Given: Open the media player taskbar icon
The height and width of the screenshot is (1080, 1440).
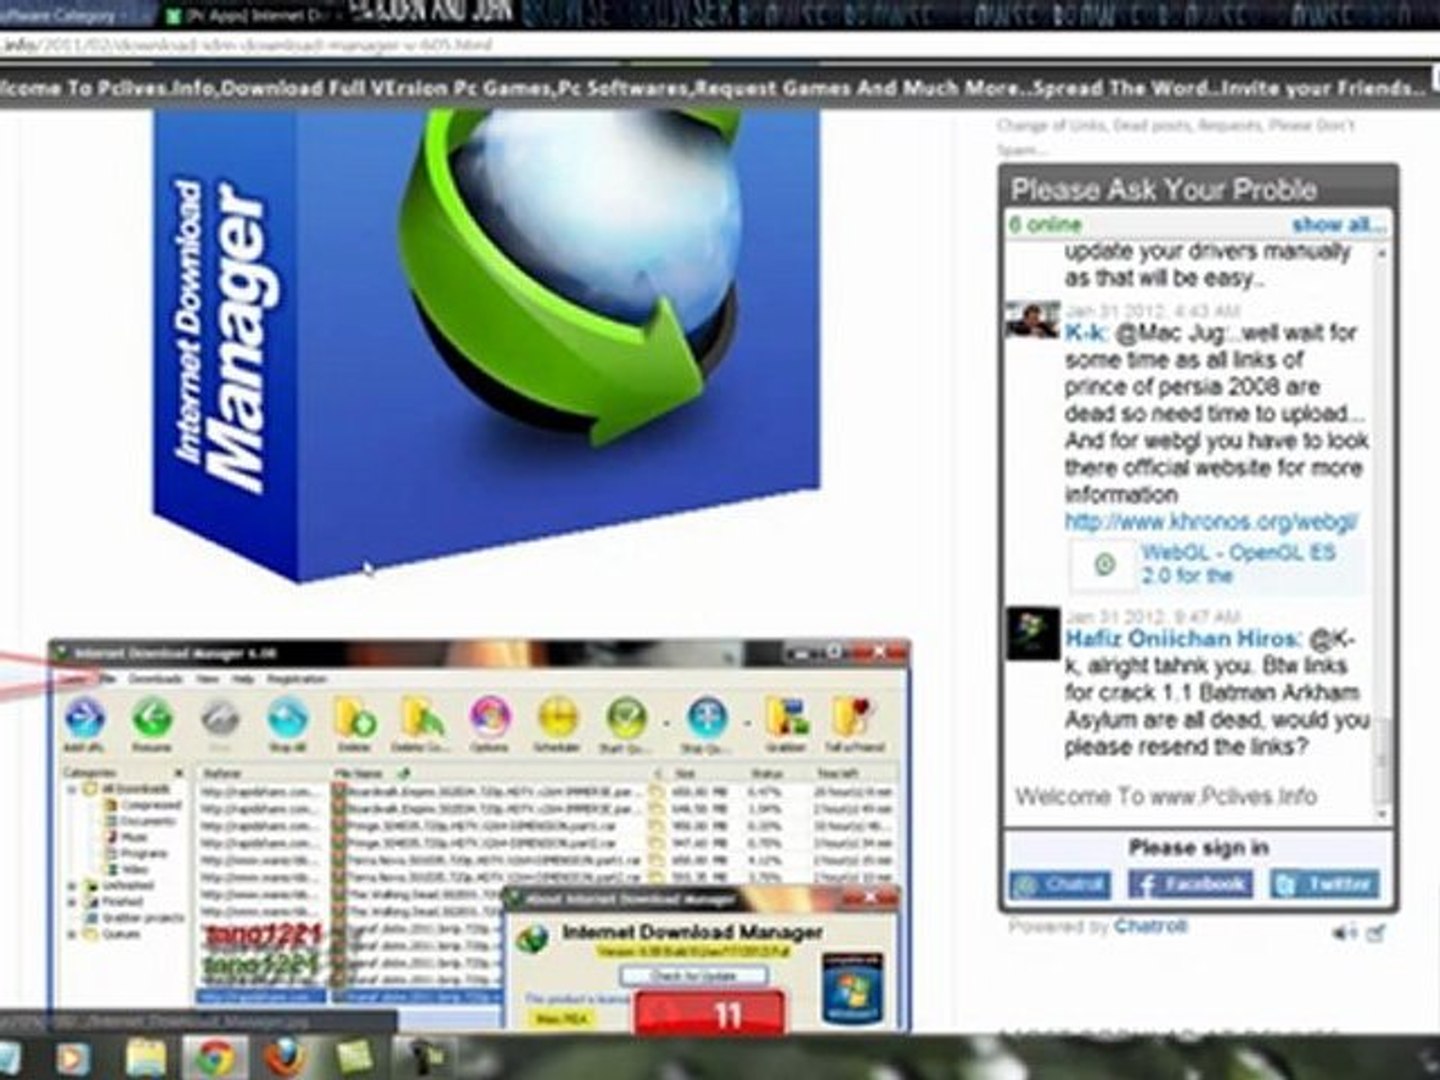Looking at the screenshot, I should point(73,1057).
